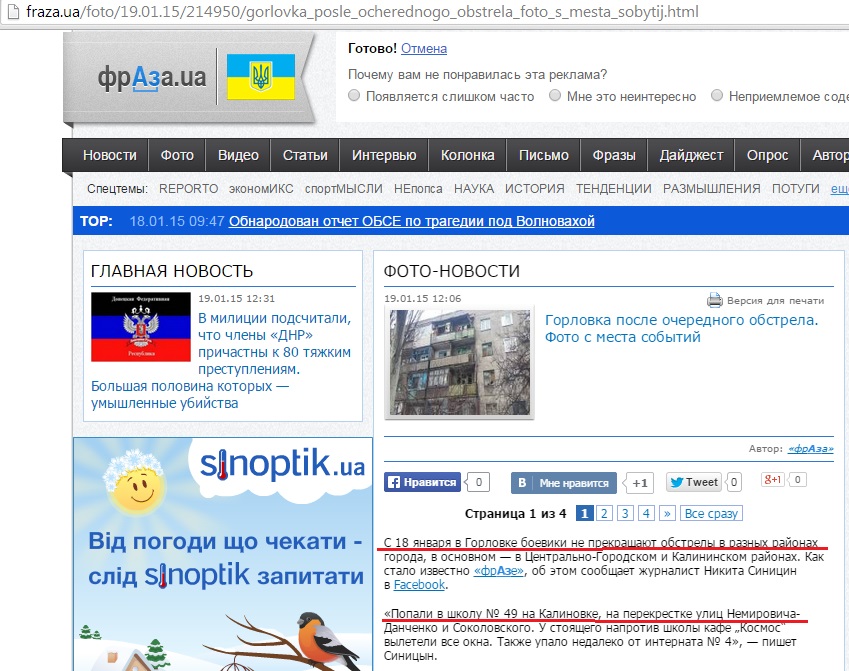Select radio button Появляется слишком часто
Screen dimensions: 849x671
(x=353, y=96)
